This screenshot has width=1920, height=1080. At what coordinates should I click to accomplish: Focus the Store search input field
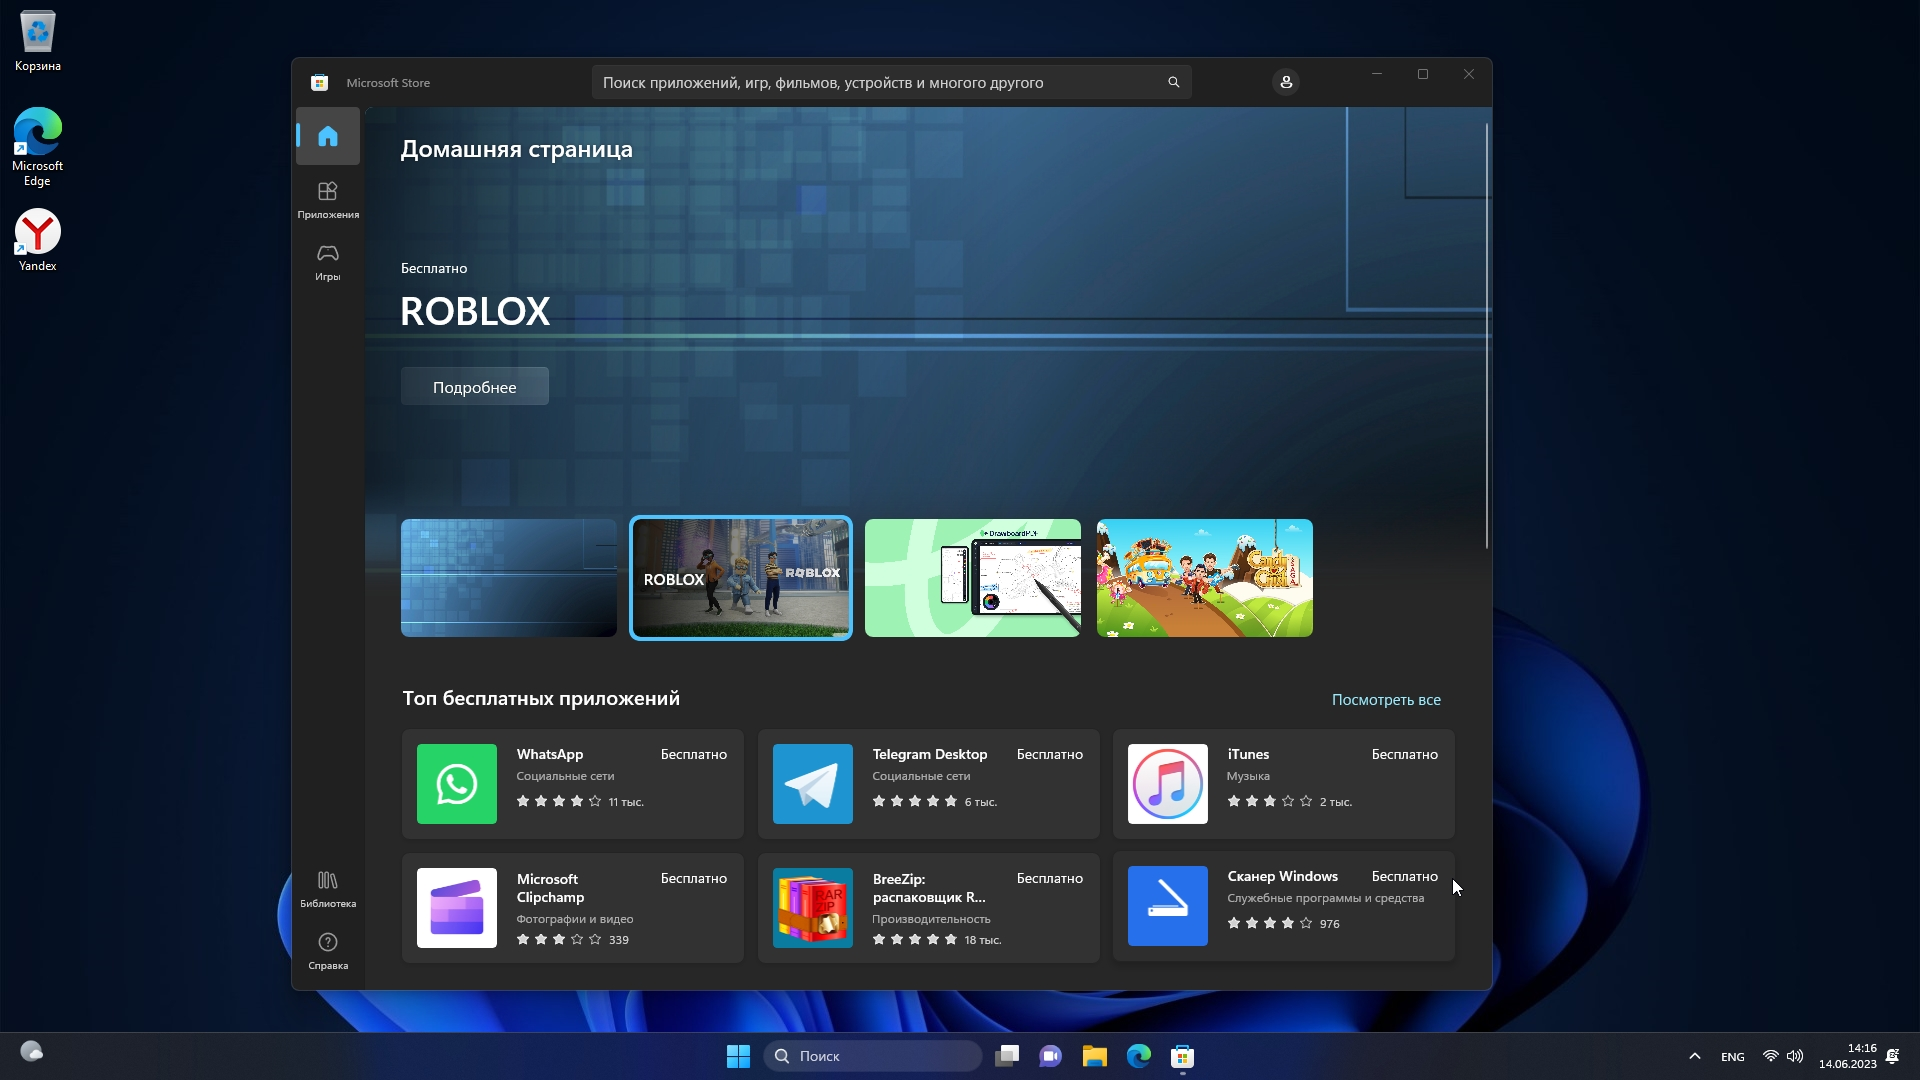[880, 83]
